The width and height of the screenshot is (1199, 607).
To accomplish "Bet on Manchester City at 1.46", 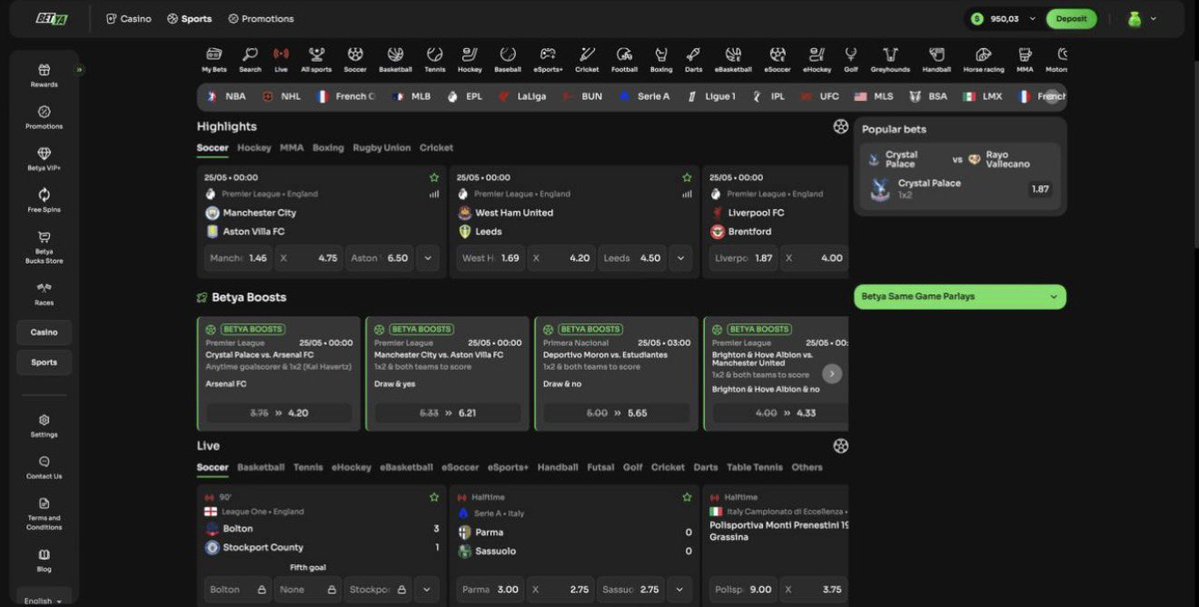I will pyautogui.click(x=238, y=258).
